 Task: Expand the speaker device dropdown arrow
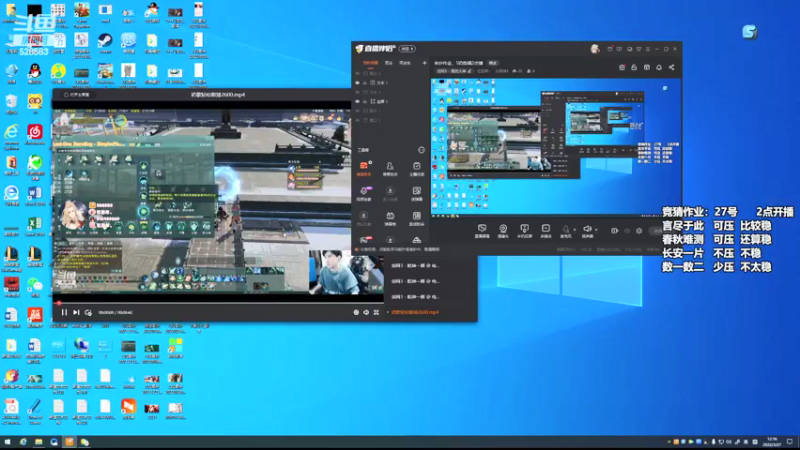tap(596, 230)
